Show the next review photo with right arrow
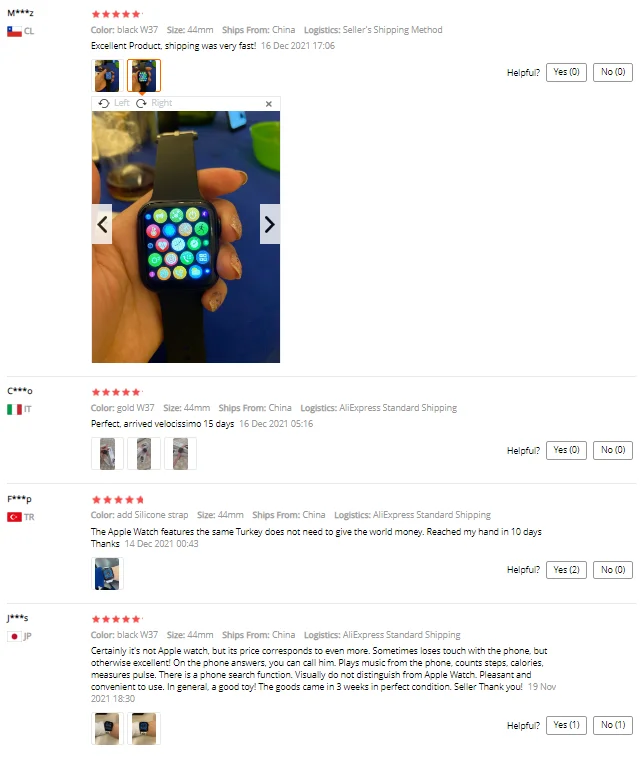640x758 pixels. pyautogui.click(x=270, y=224)
